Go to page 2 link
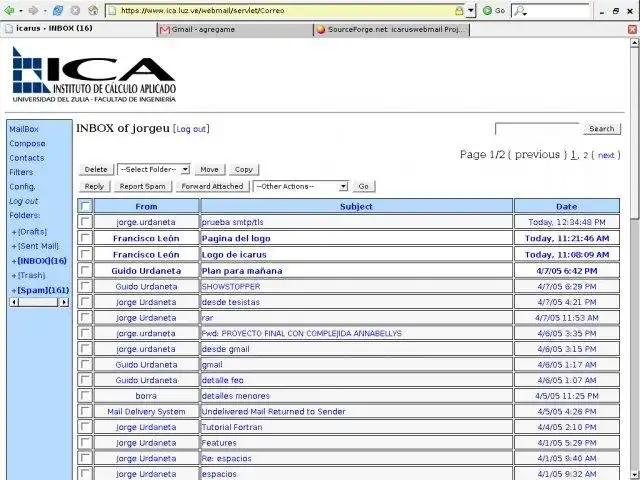640x480 pixels. coord(586,155)
